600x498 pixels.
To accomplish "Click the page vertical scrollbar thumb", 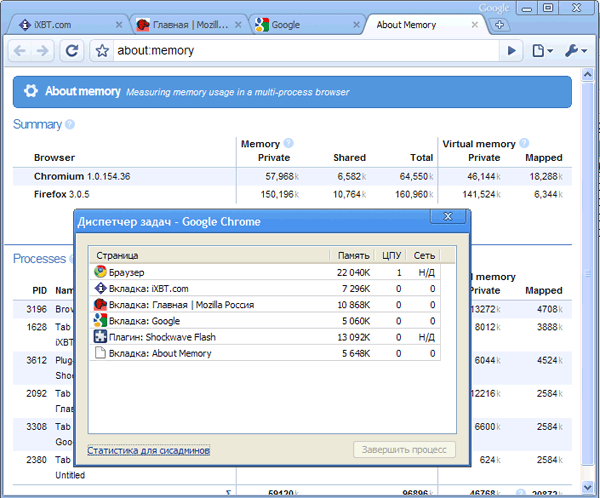I will click(x=587, y=273).
